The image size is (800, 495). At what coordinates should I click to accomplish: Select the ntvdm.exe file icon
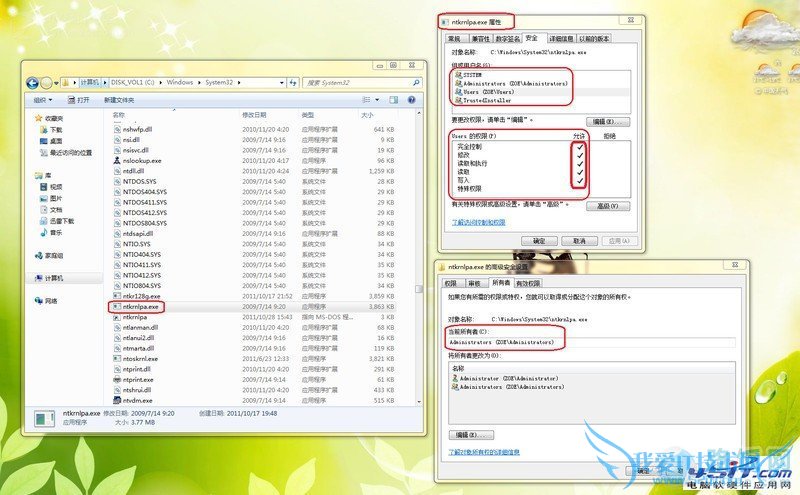tap(117, 401)
